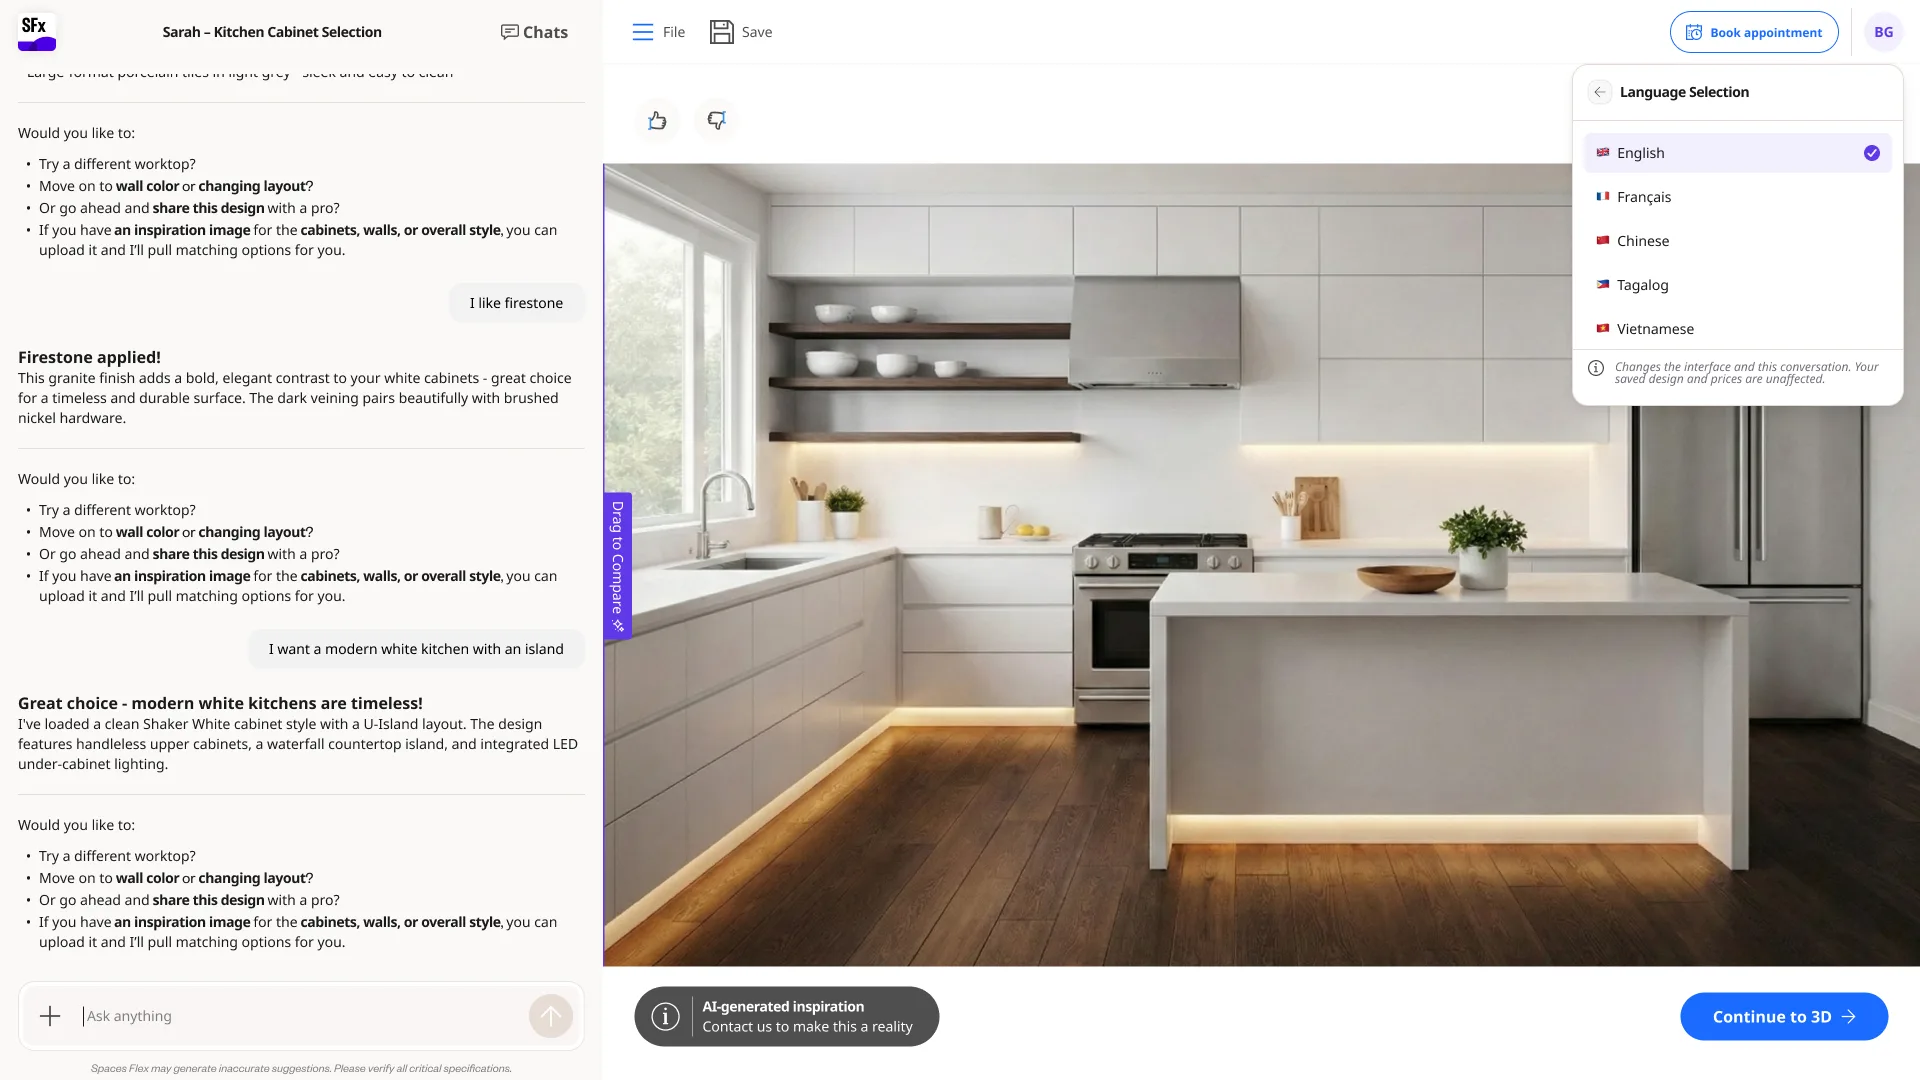The height and width of the screenshot is (1080, 1920).
Task: Select Chinese language option
Action: click(x=1738, y=241)
